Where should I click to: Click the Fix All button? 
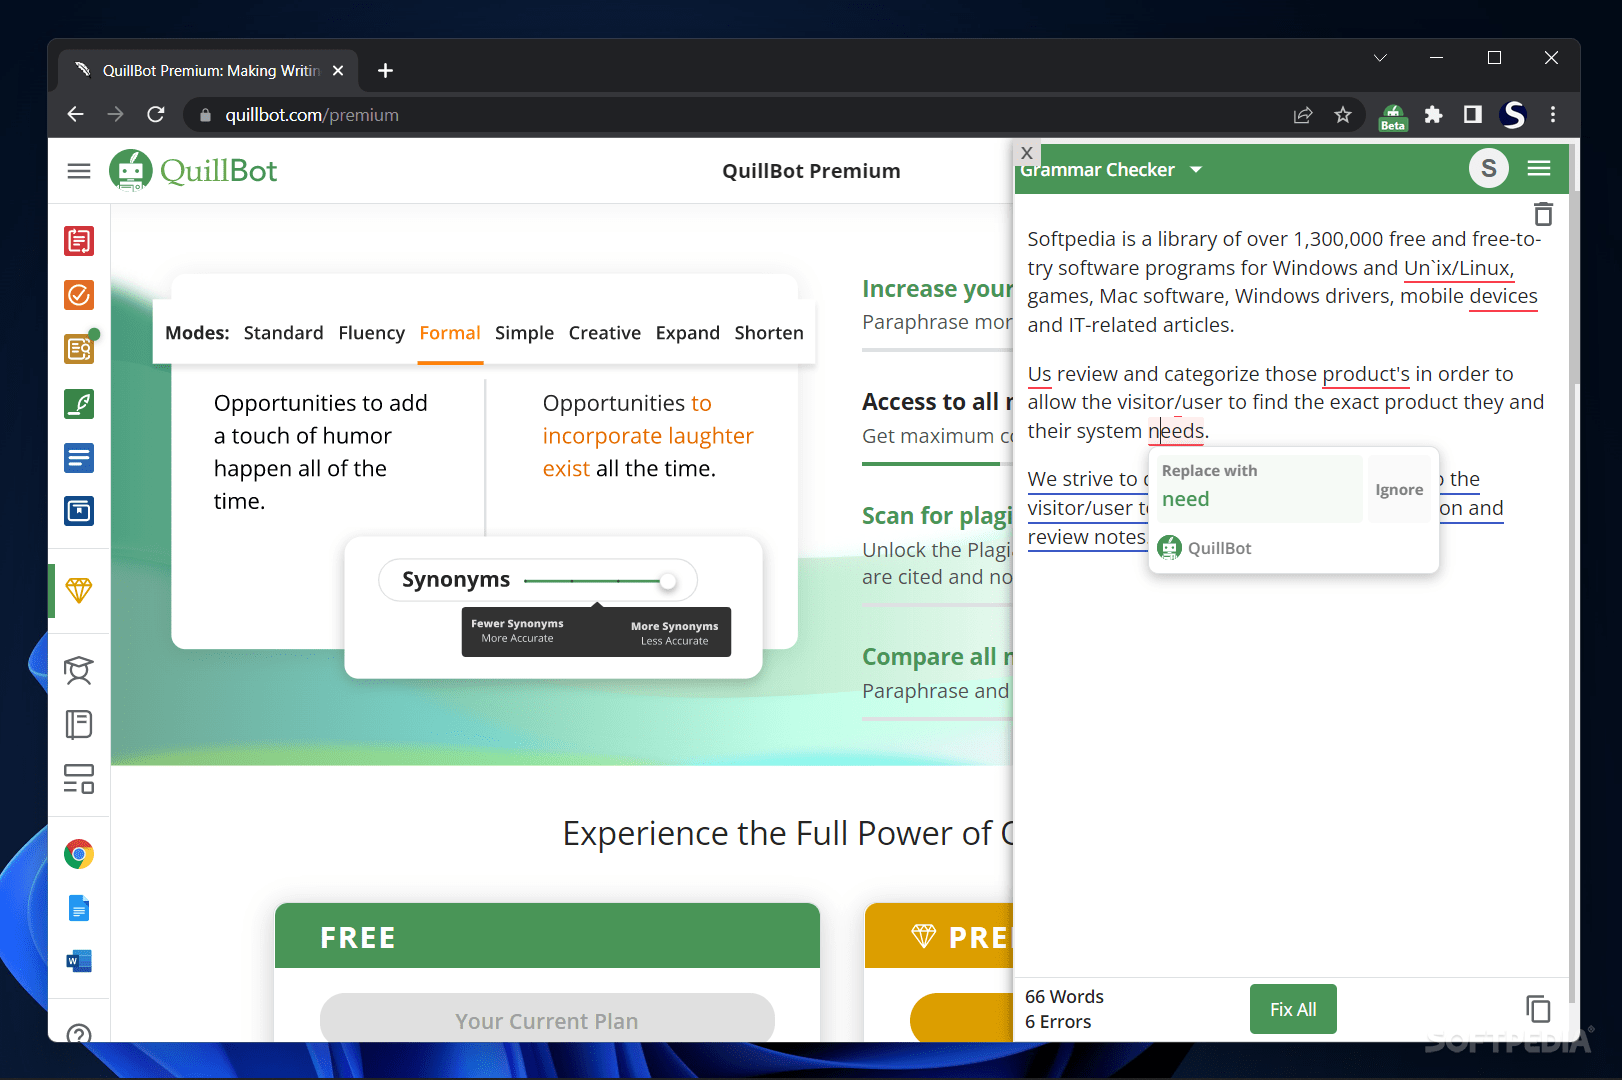click(1292, 1008)
